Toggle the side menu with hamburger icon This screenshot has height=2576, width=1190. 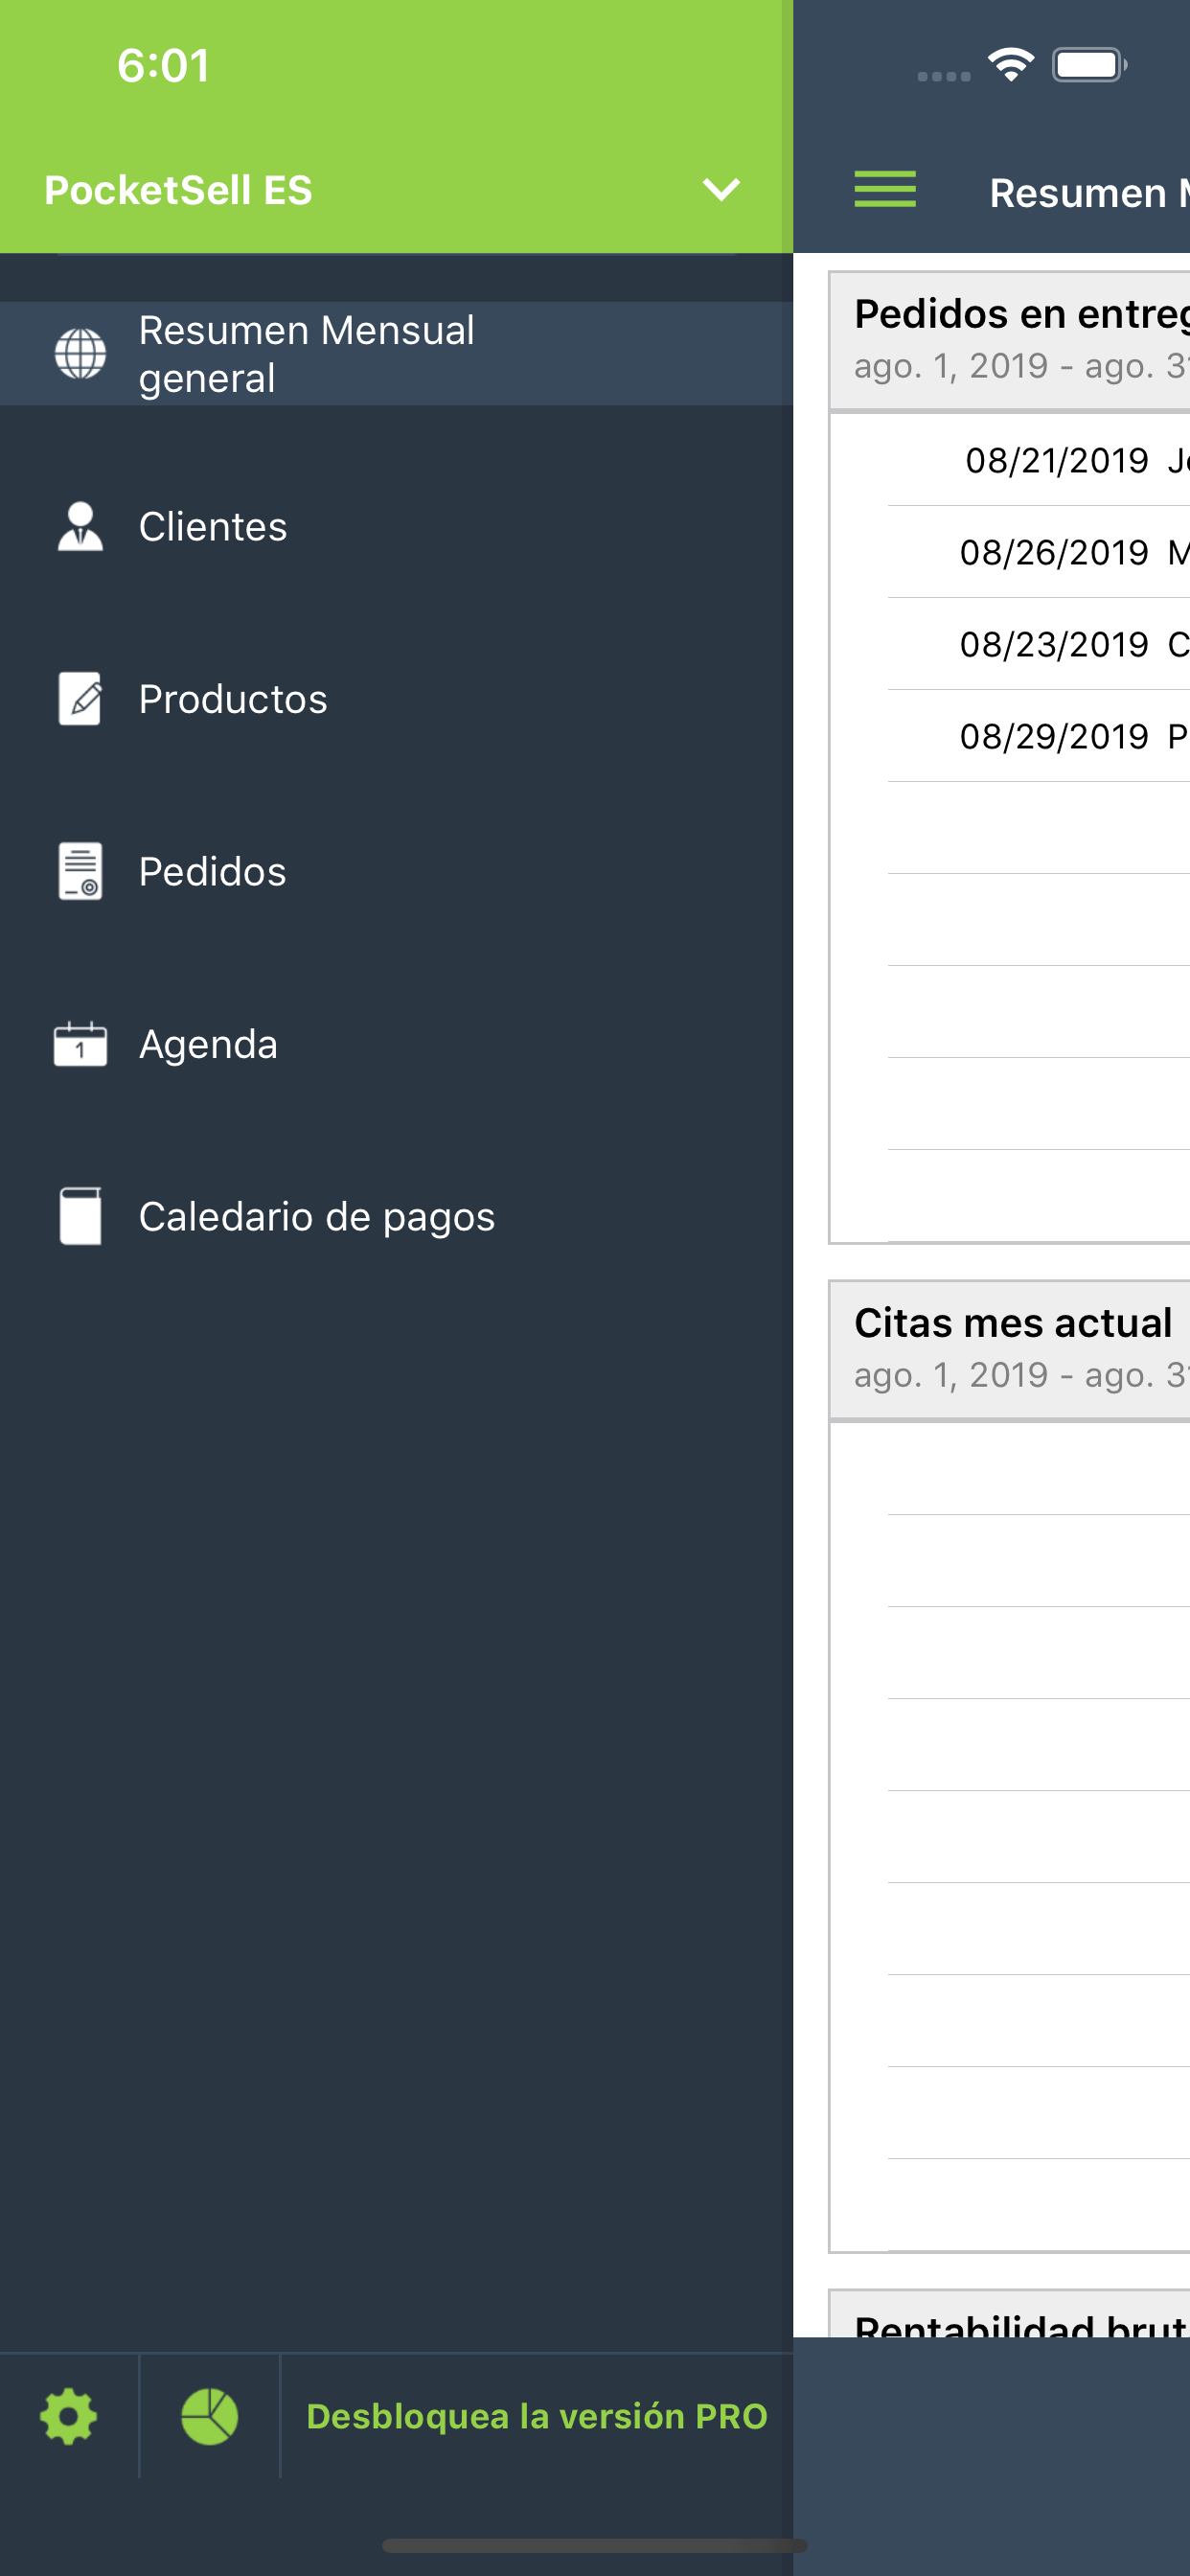point(885,189)
